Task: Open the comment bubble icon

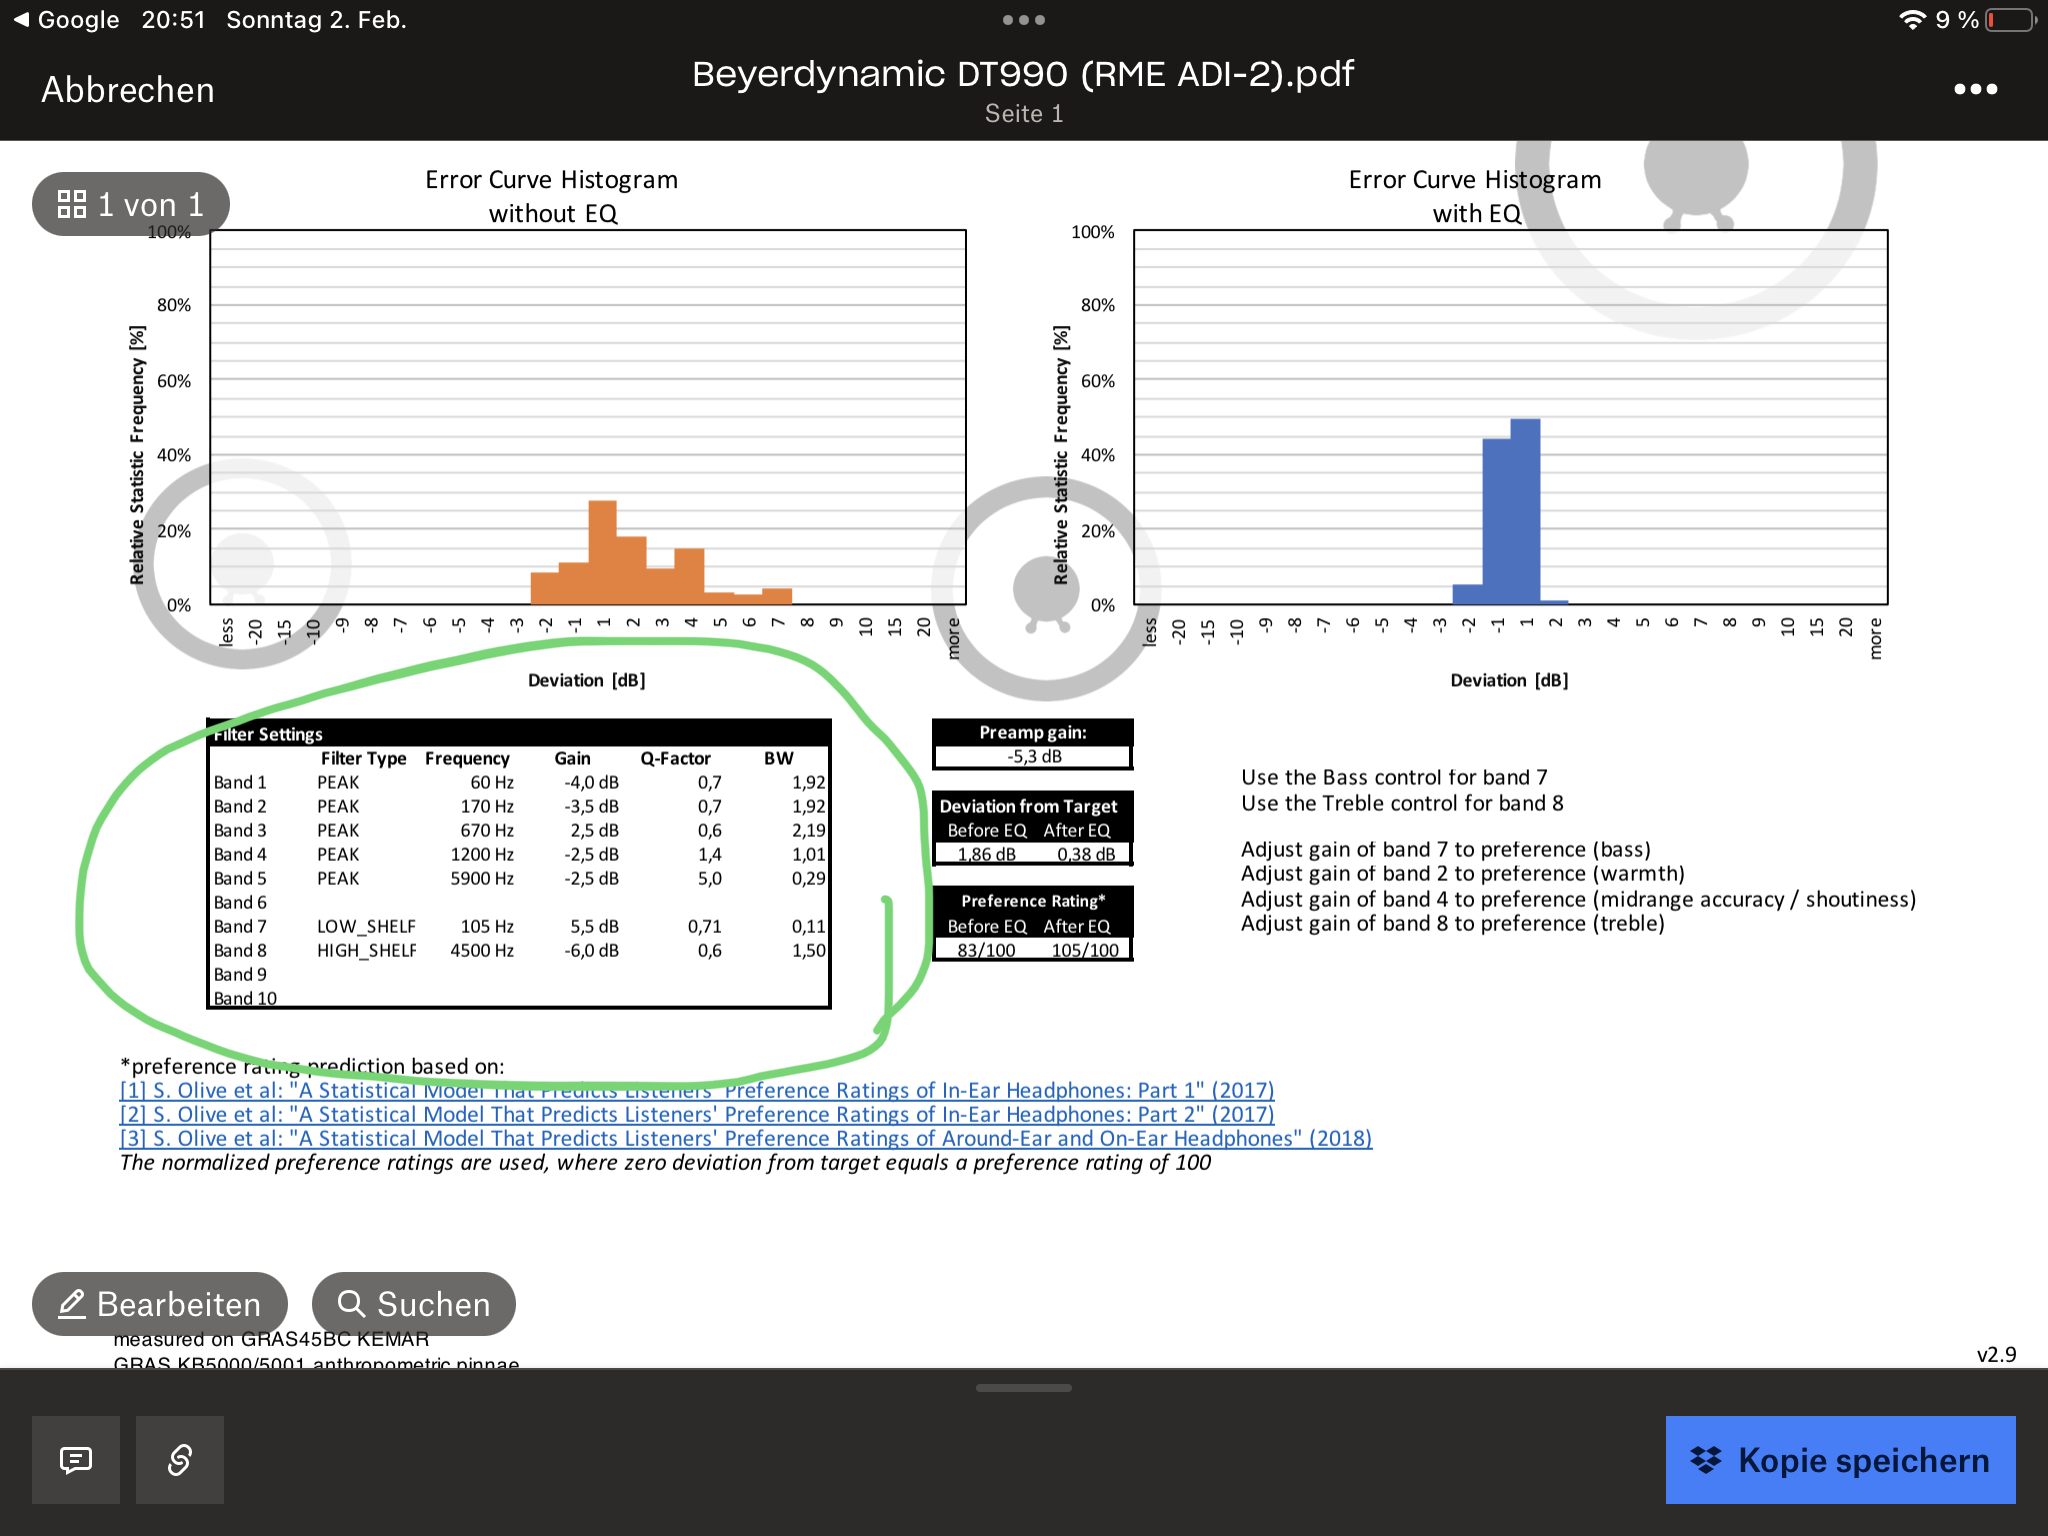Action: 76,1460
